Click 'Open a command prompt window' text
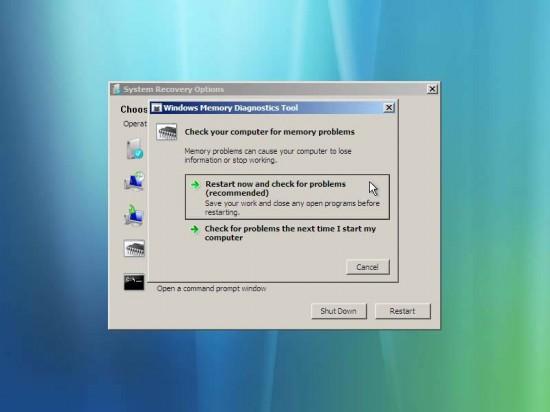550x412 pixels. (x=211, y=289)
